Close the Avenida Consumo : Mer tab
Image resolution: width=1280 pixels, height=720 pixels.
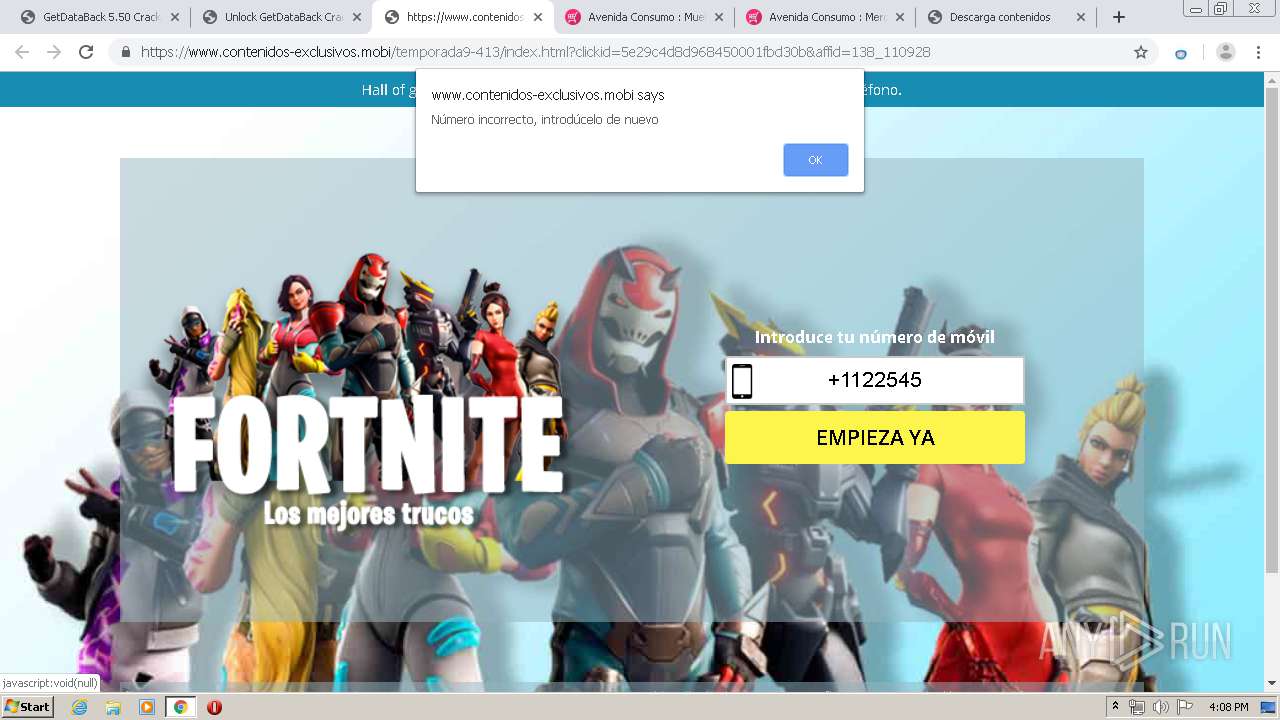[x=900, y=17]
